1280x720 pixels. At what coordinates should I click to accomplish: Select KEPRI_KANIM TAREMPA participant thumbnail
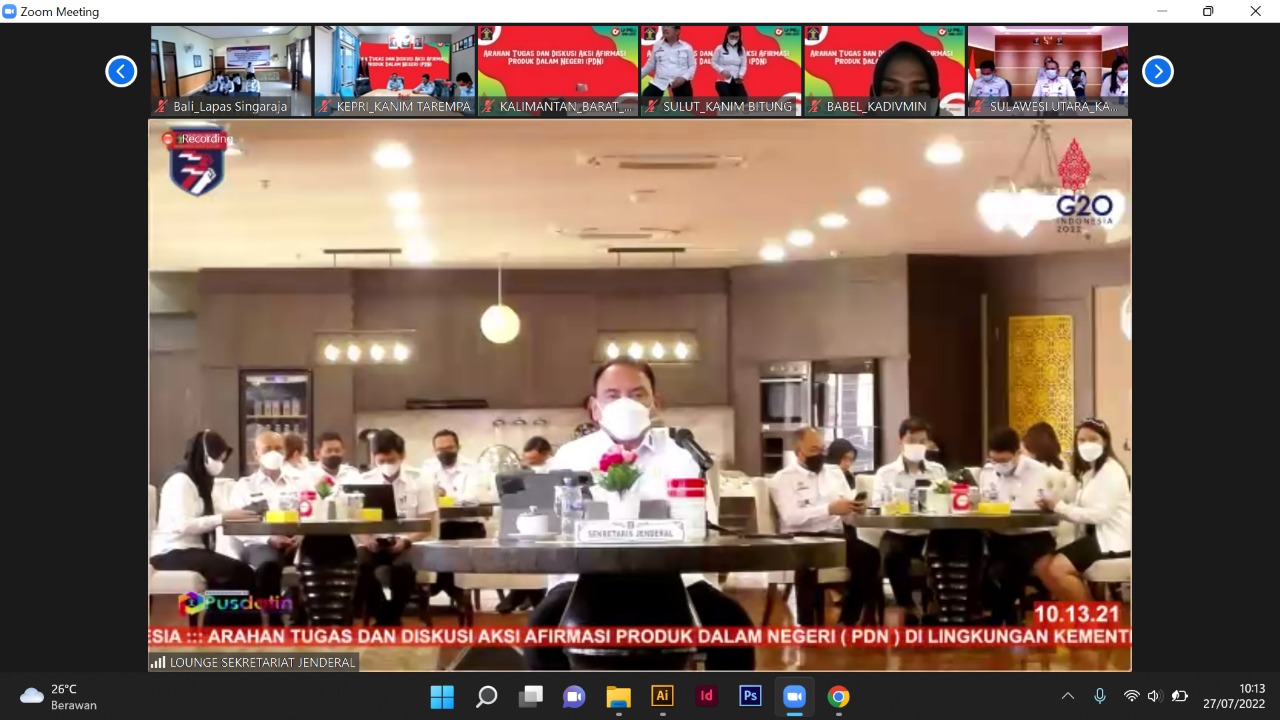(x=394, y=70)
